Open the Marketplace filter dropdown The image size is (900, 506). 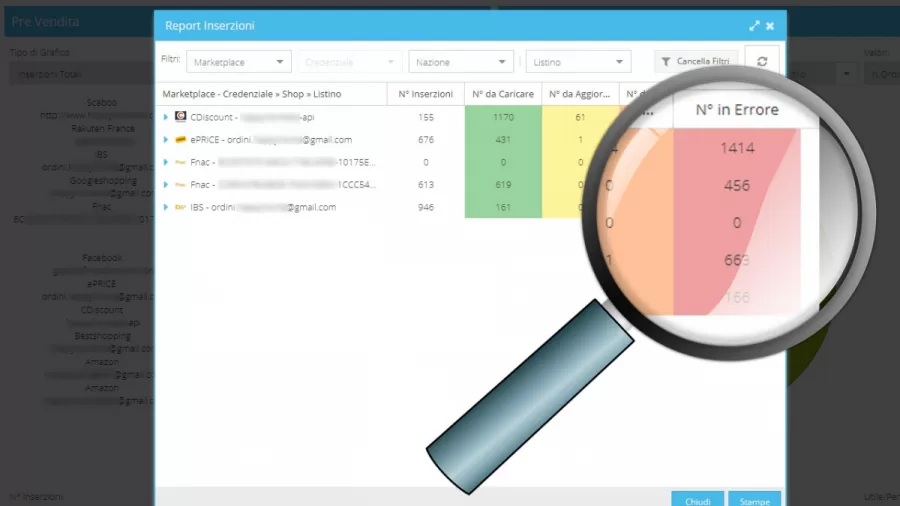(239, 62)
